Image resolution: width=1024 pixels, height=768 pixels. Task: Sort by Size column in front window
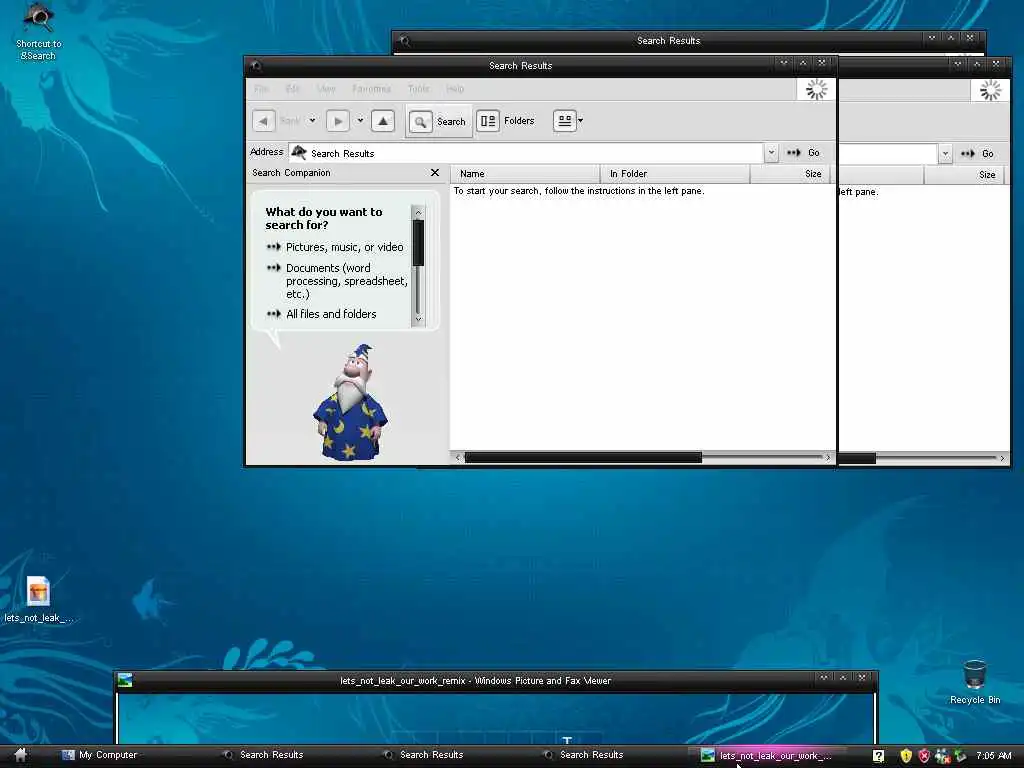790,174
